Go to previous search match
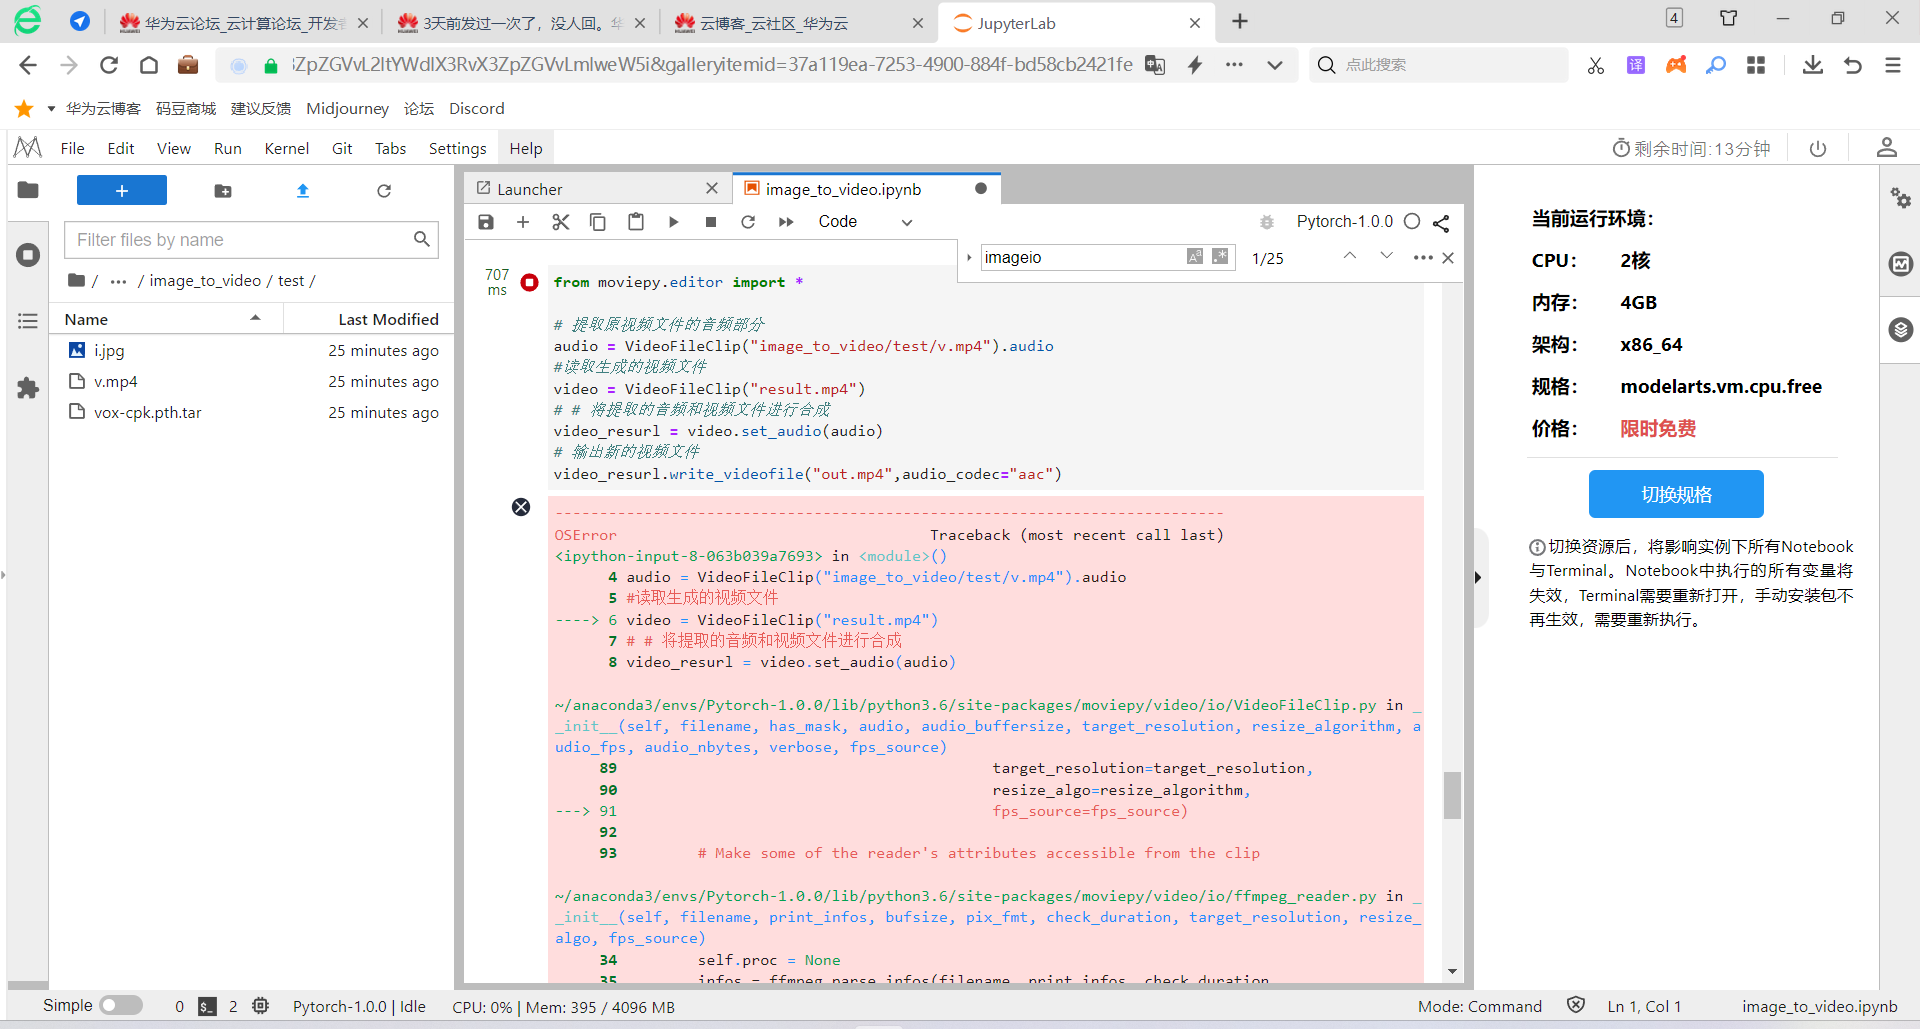 pos(1350,256)
